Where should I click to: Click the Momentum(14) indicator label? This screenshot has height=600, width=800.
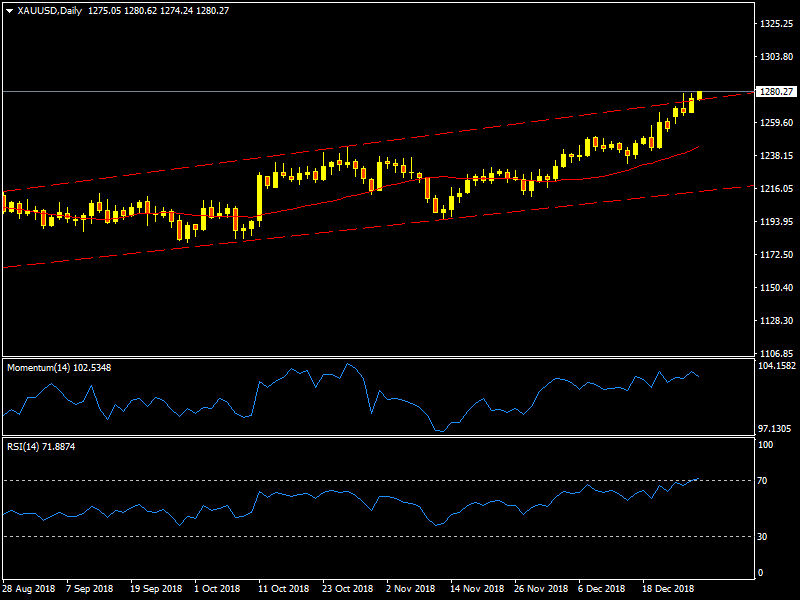pos(59,367)
